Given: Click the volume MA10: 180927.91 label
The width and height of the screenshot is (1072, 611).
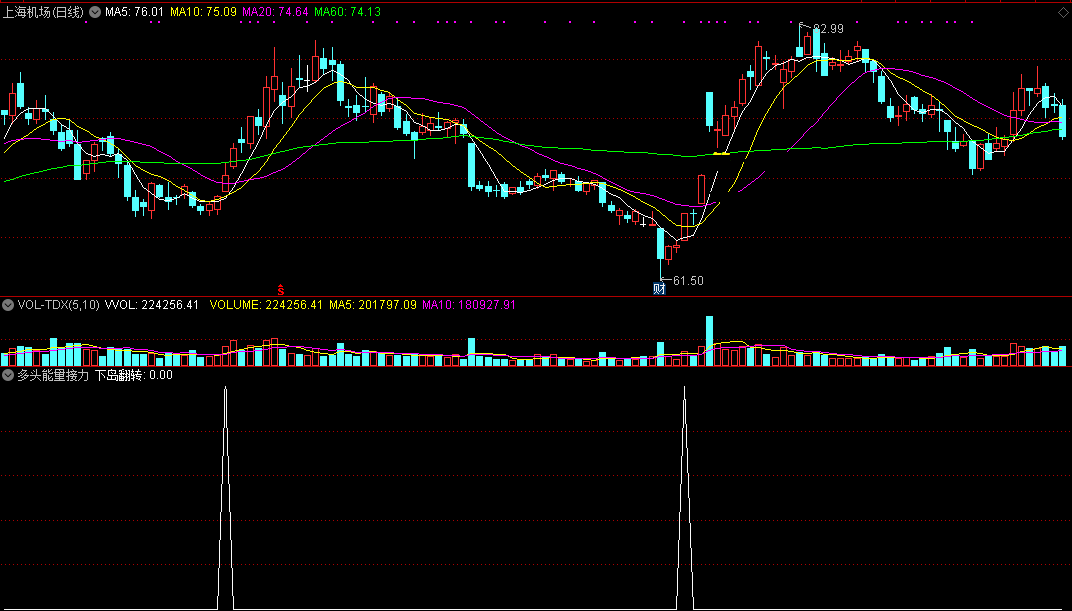Looking at the screenshot, I should [469, 305].
